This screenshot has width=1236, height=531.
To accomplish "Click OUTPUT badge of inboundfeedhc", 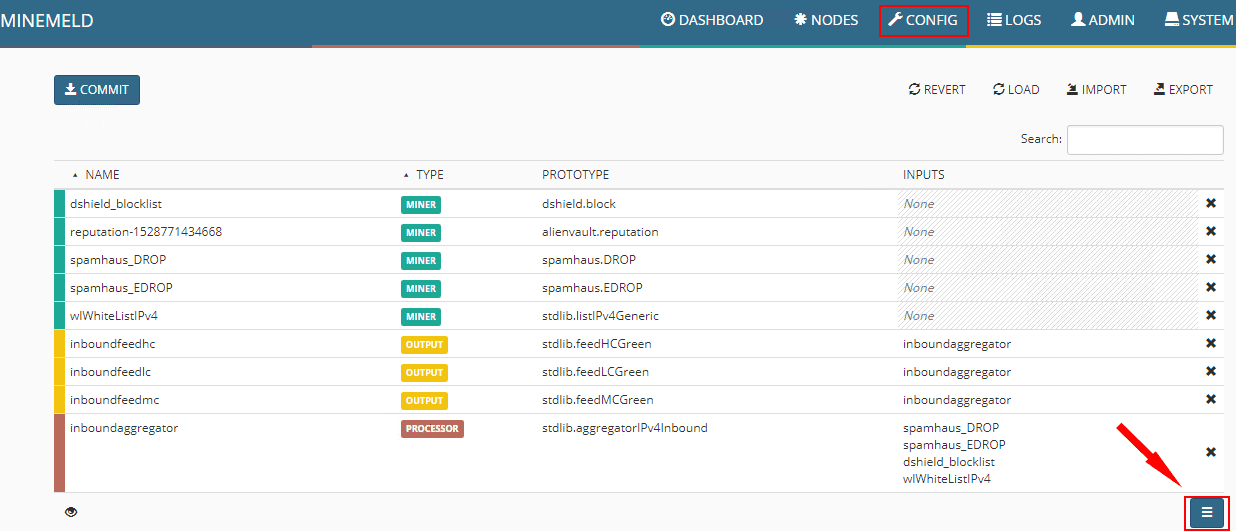I will click(424, 345).
